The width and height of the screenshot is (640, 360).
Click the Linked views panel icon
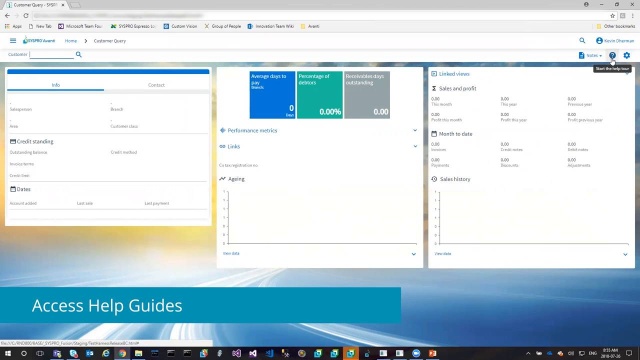(x=434, y=74)
